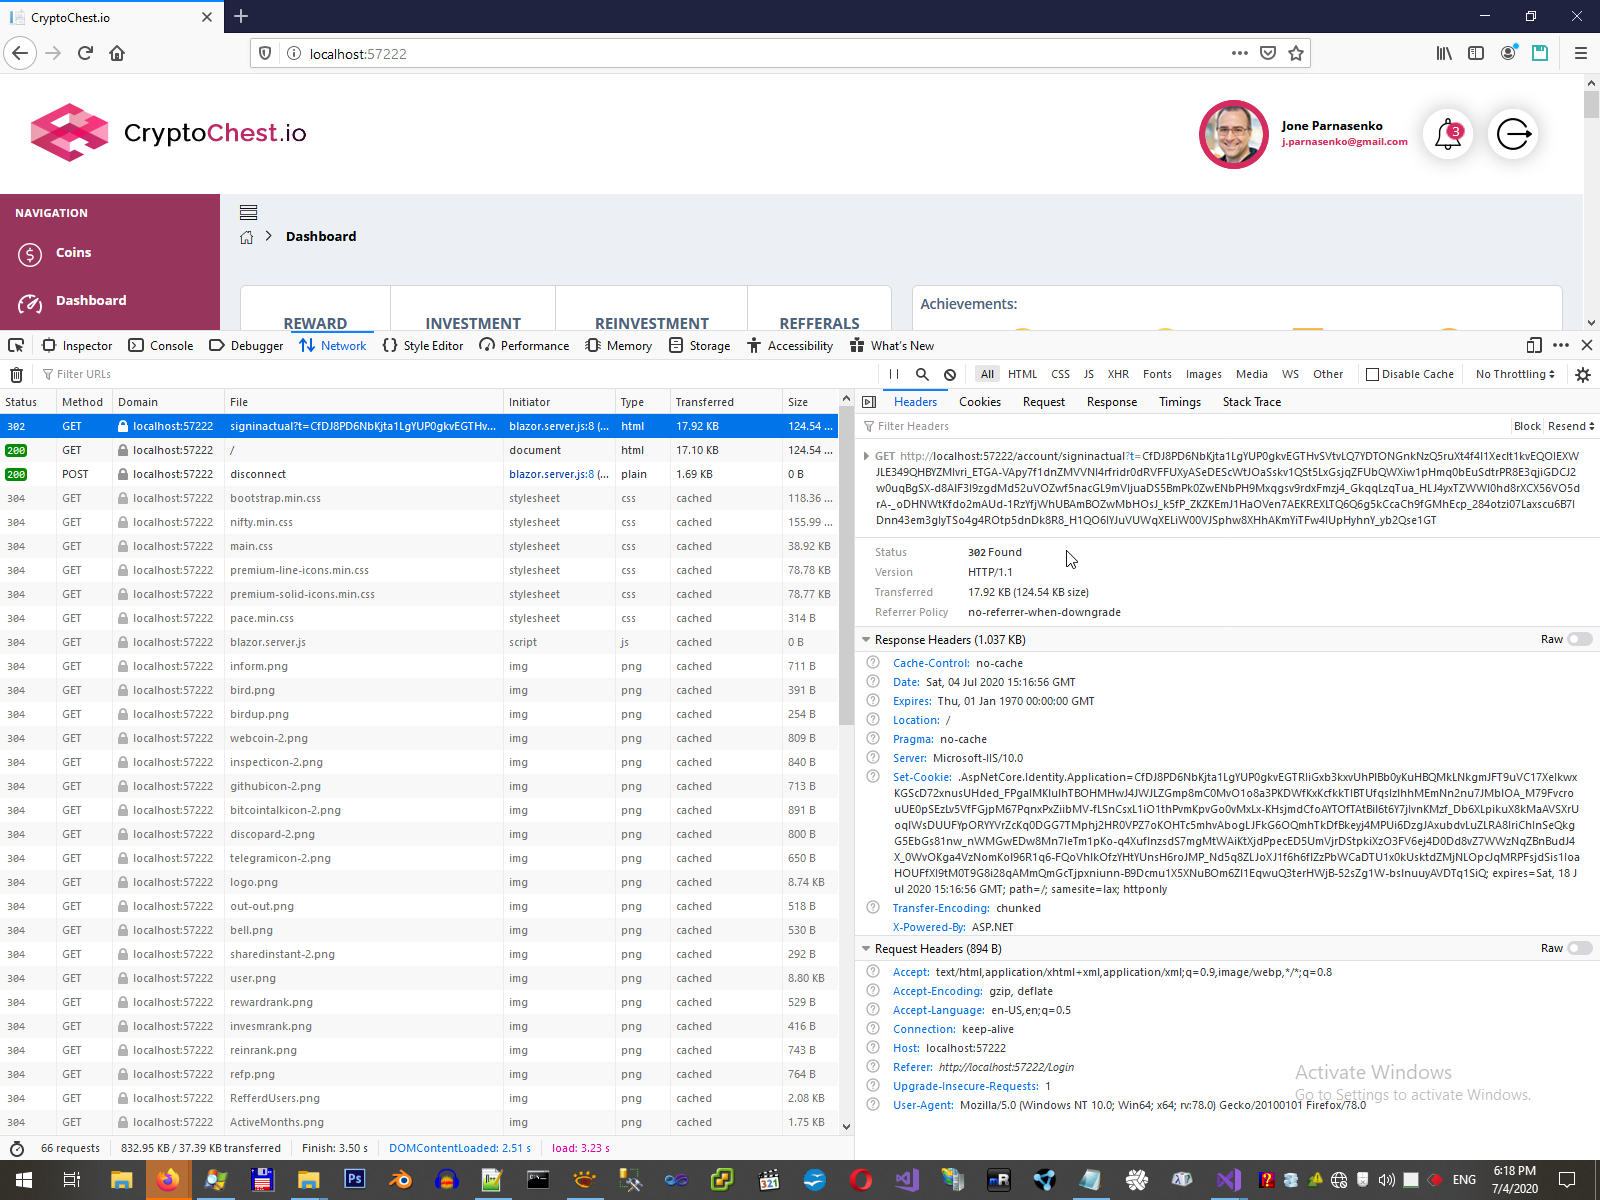Toggle Raw for Request Headers

coord(1580,948)
